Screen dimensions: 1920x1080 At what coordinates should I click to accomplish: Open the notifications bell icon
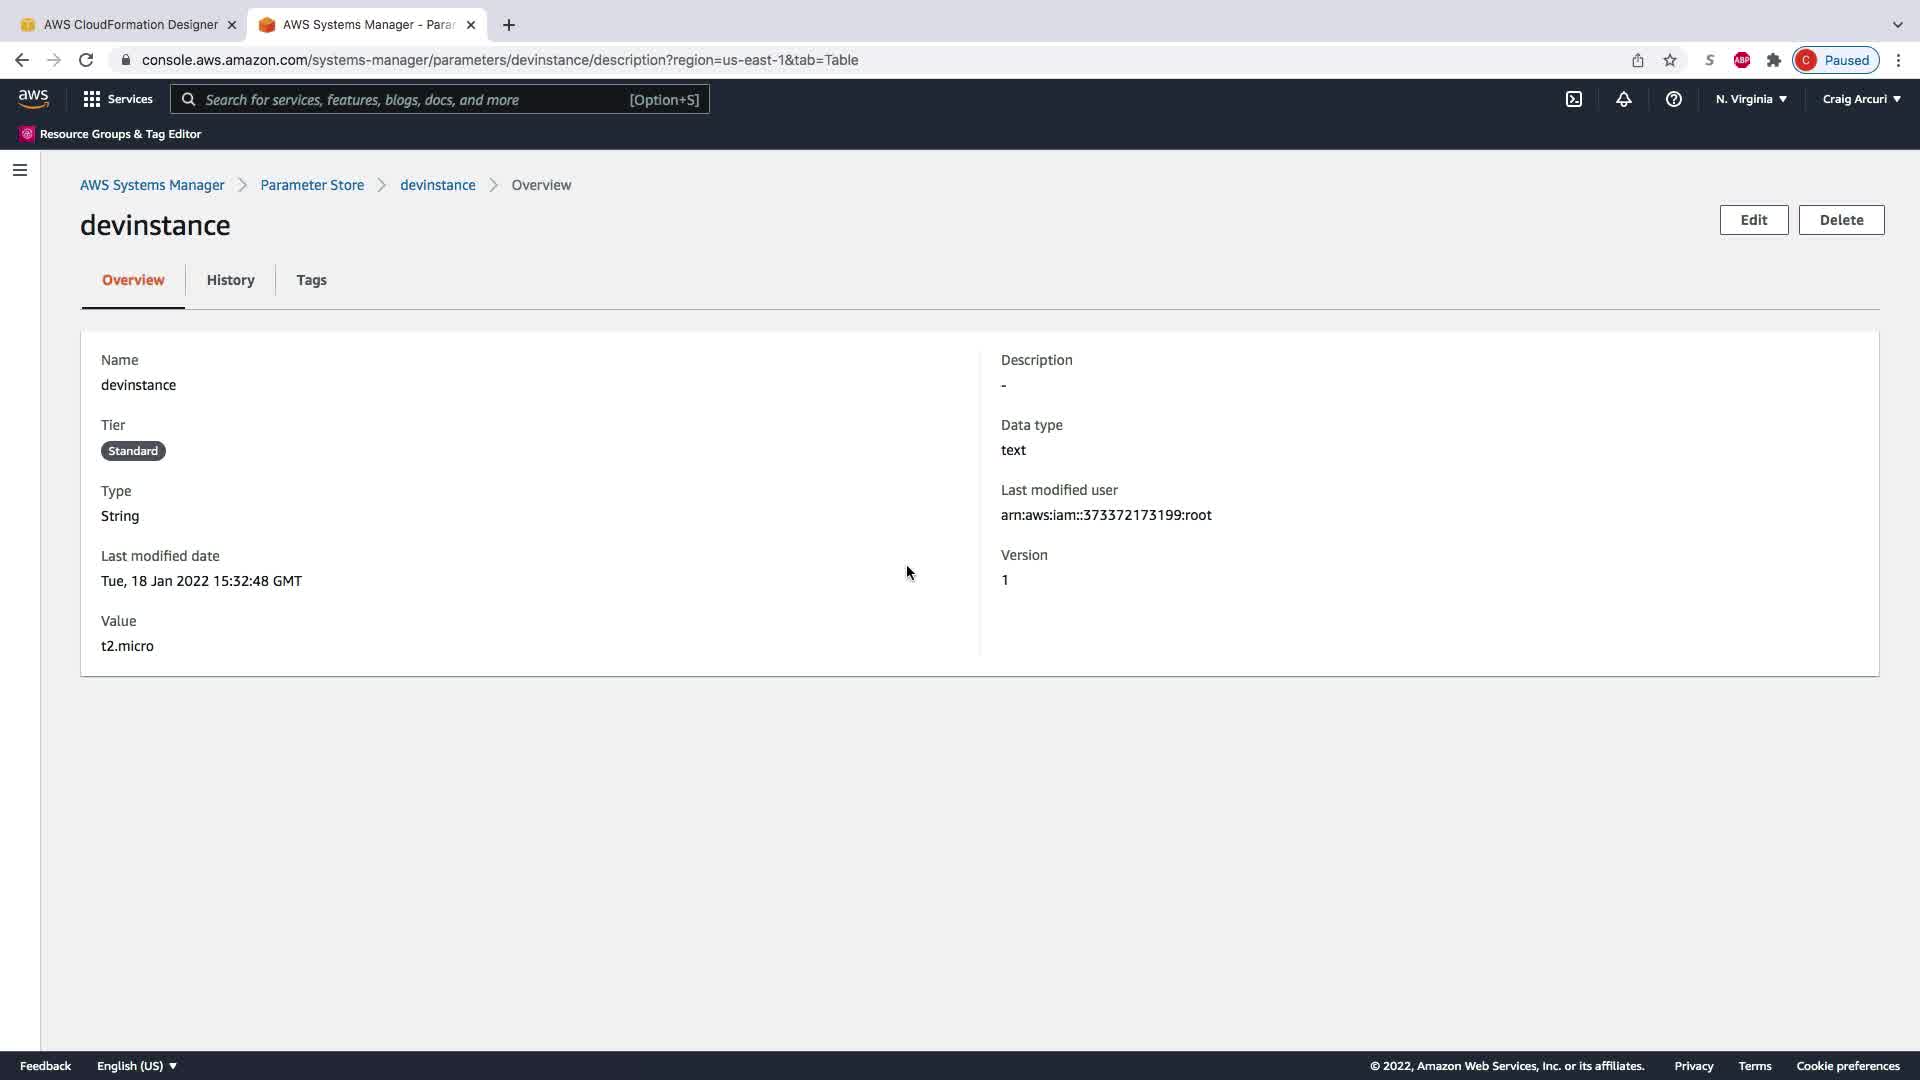[1623, 99]
